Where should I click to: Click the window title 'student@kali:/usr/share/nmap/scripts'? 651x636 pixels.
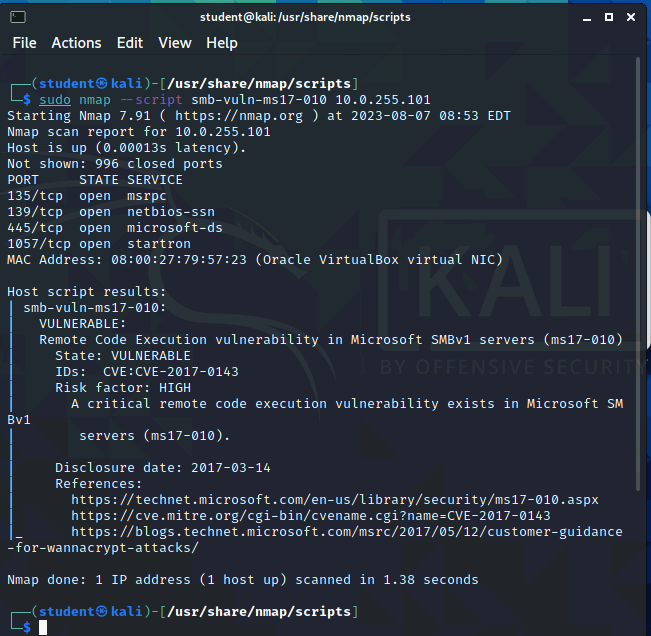[305, 17]
